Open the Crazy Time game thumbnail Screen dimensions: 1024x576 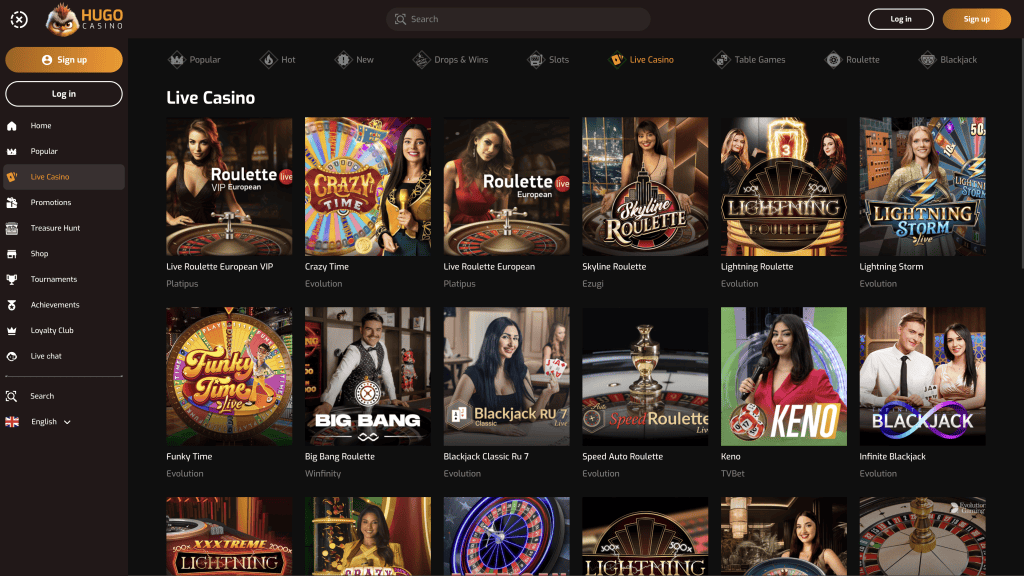[x=368, y=187]
